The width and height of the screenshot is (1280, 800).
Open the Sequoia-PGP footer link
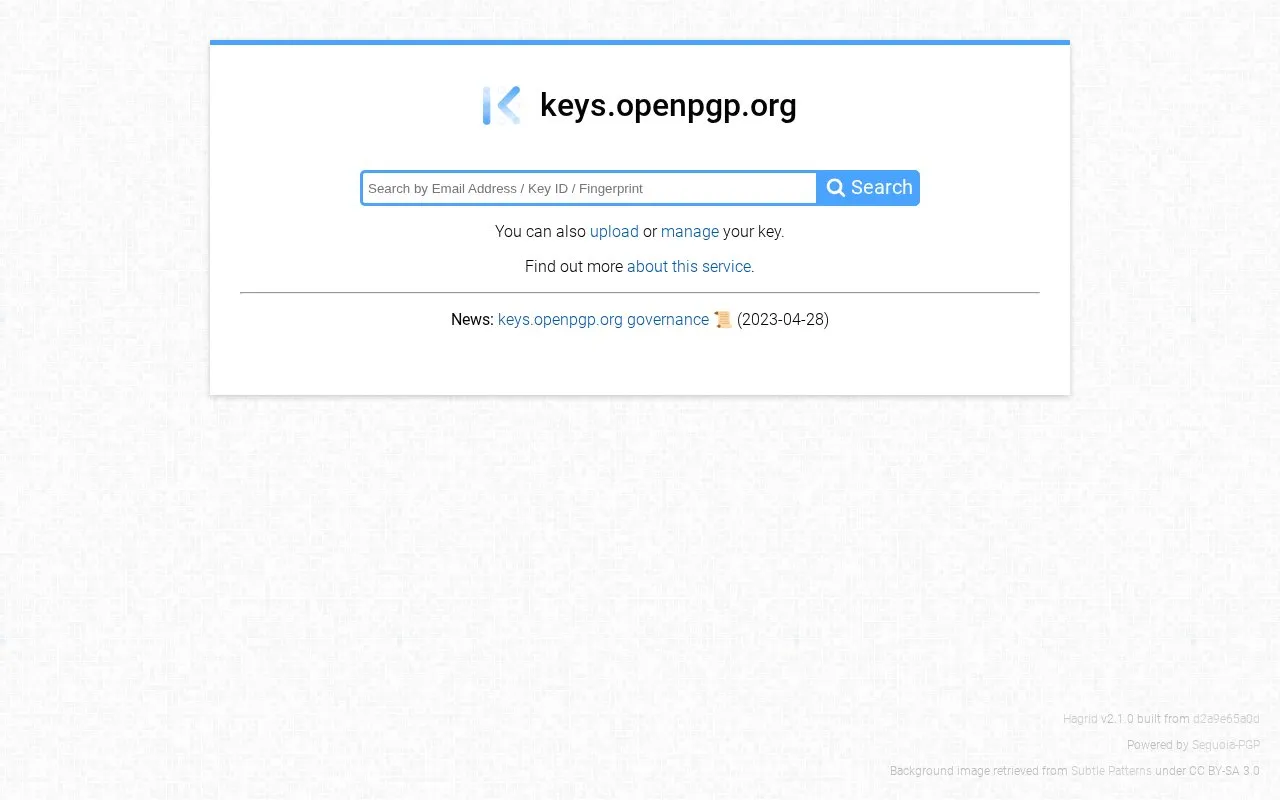pyautogui.click(x=1226, y=745)
